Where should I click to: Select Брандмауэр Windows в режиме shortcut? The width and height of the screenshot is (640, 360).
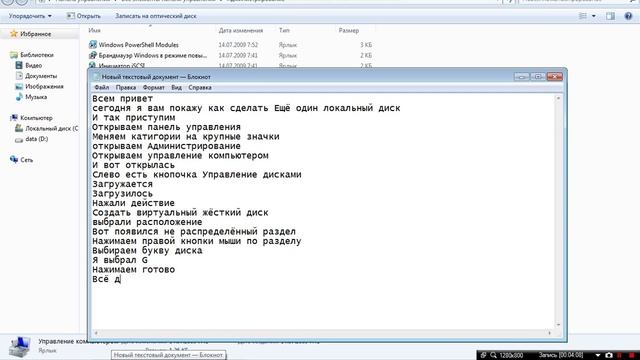153,55
